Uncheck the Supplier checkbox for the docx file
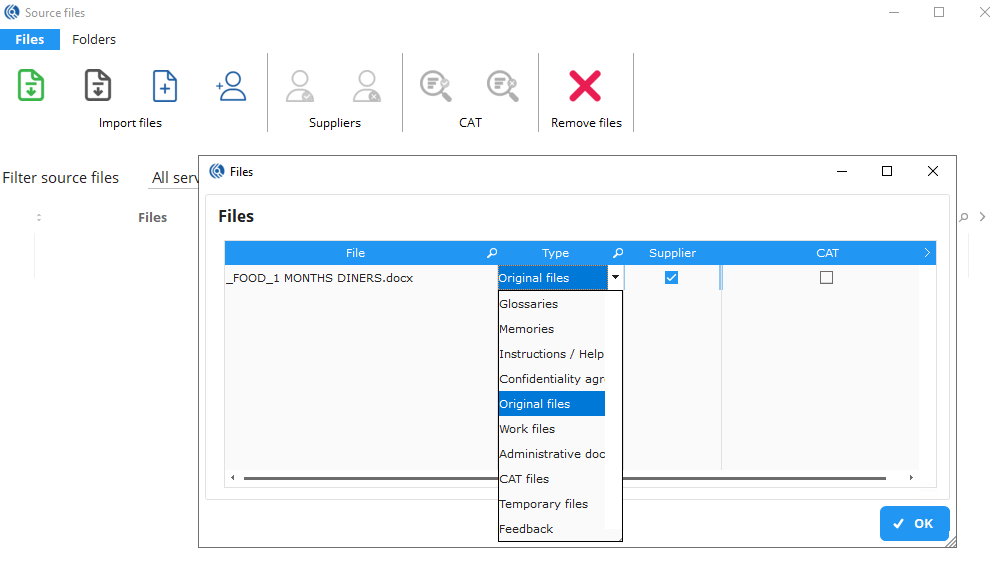994x579 pixels. click(671, 278)
